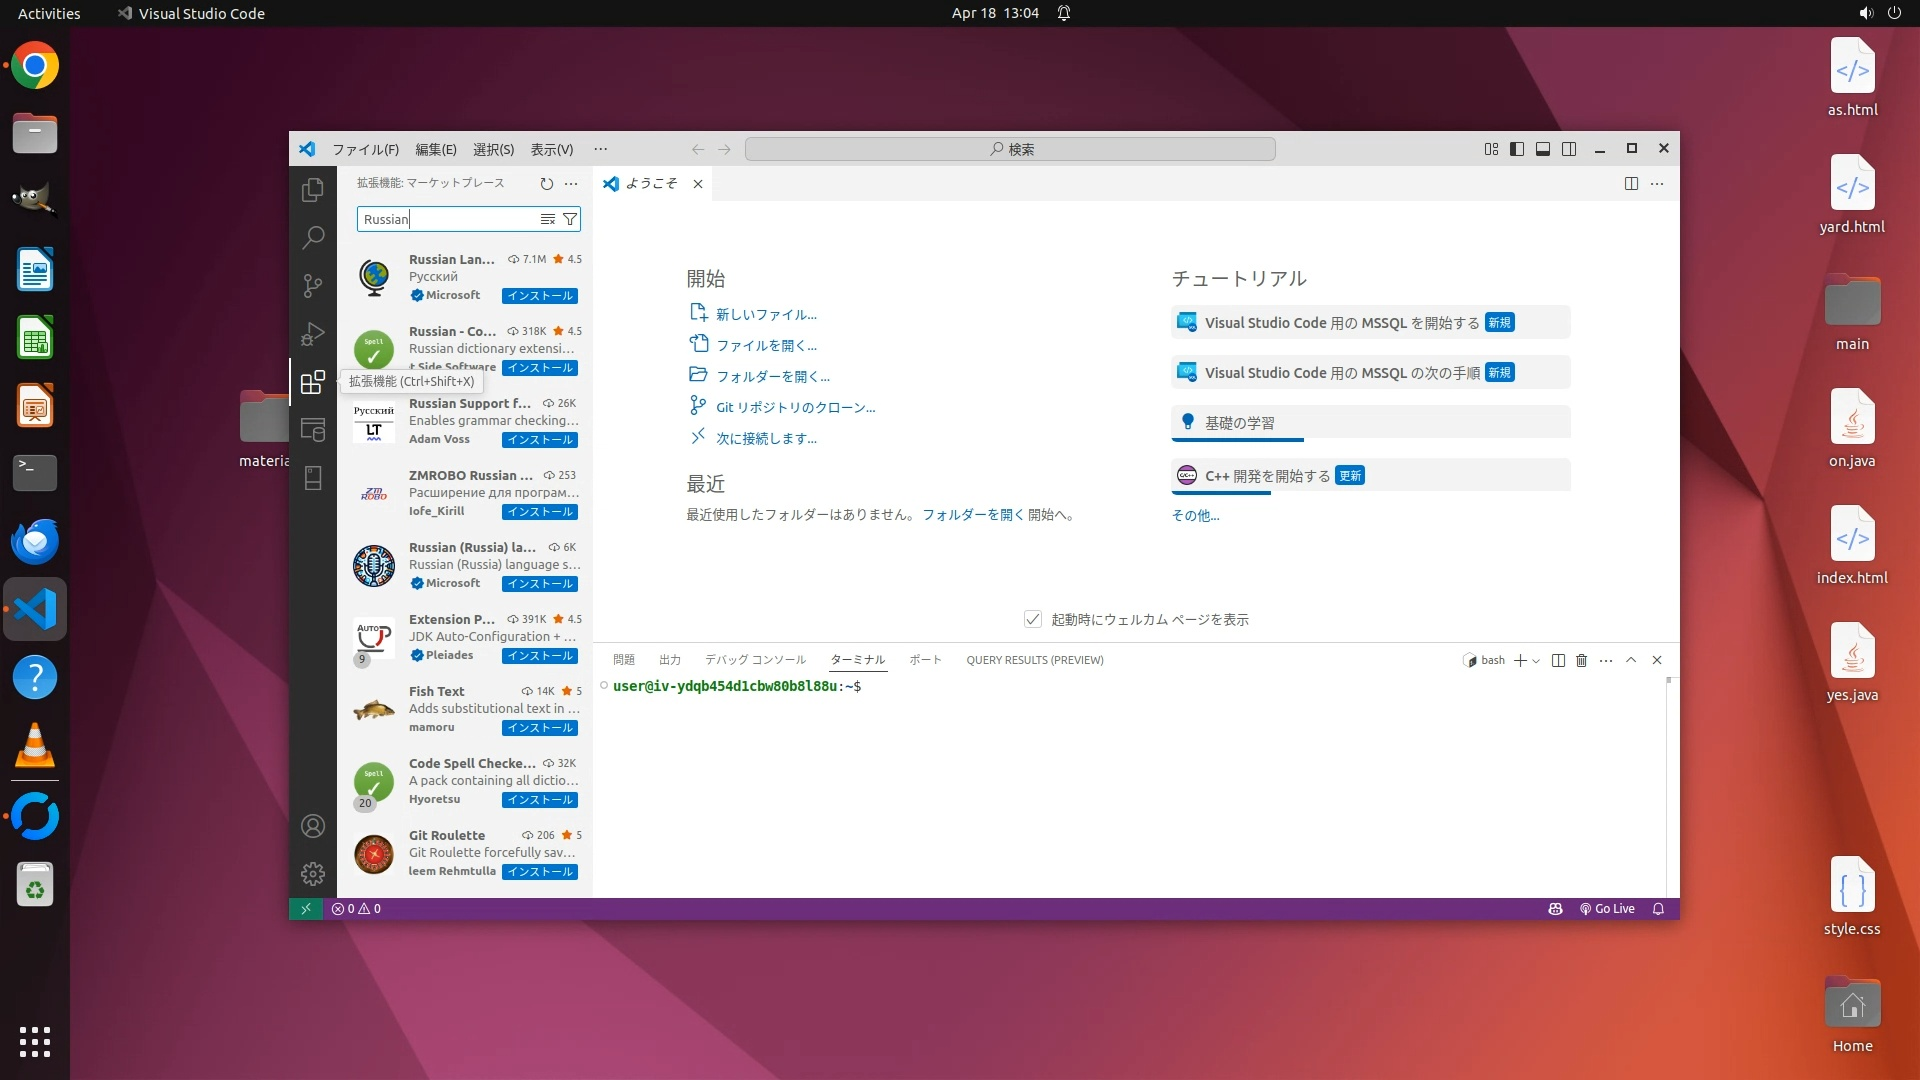This screenshot has width=1920, height=1080.
Task: Click the Git リポジトリのクローン link
Action: (x=795, y=407)
